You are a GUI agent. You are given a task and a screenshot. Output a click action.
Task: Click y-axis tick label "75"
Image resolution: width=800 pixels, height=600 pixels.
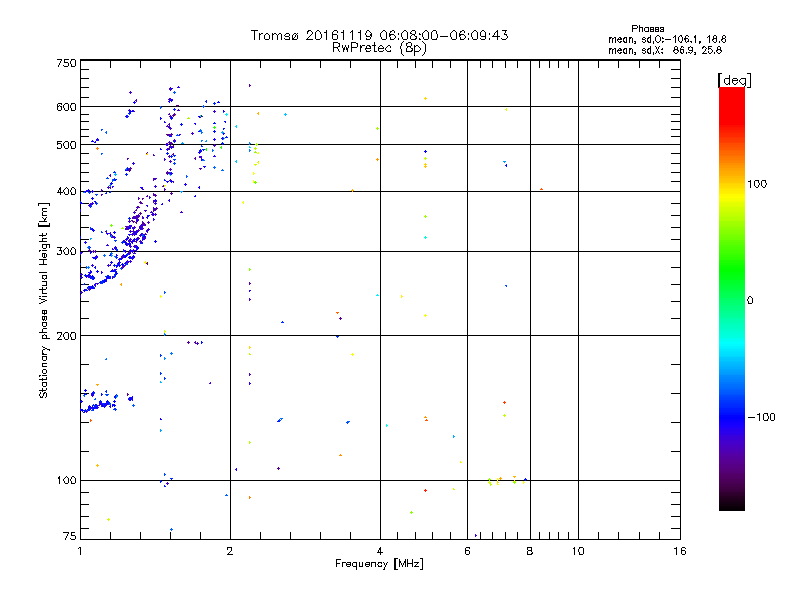[x=70, y=536]
